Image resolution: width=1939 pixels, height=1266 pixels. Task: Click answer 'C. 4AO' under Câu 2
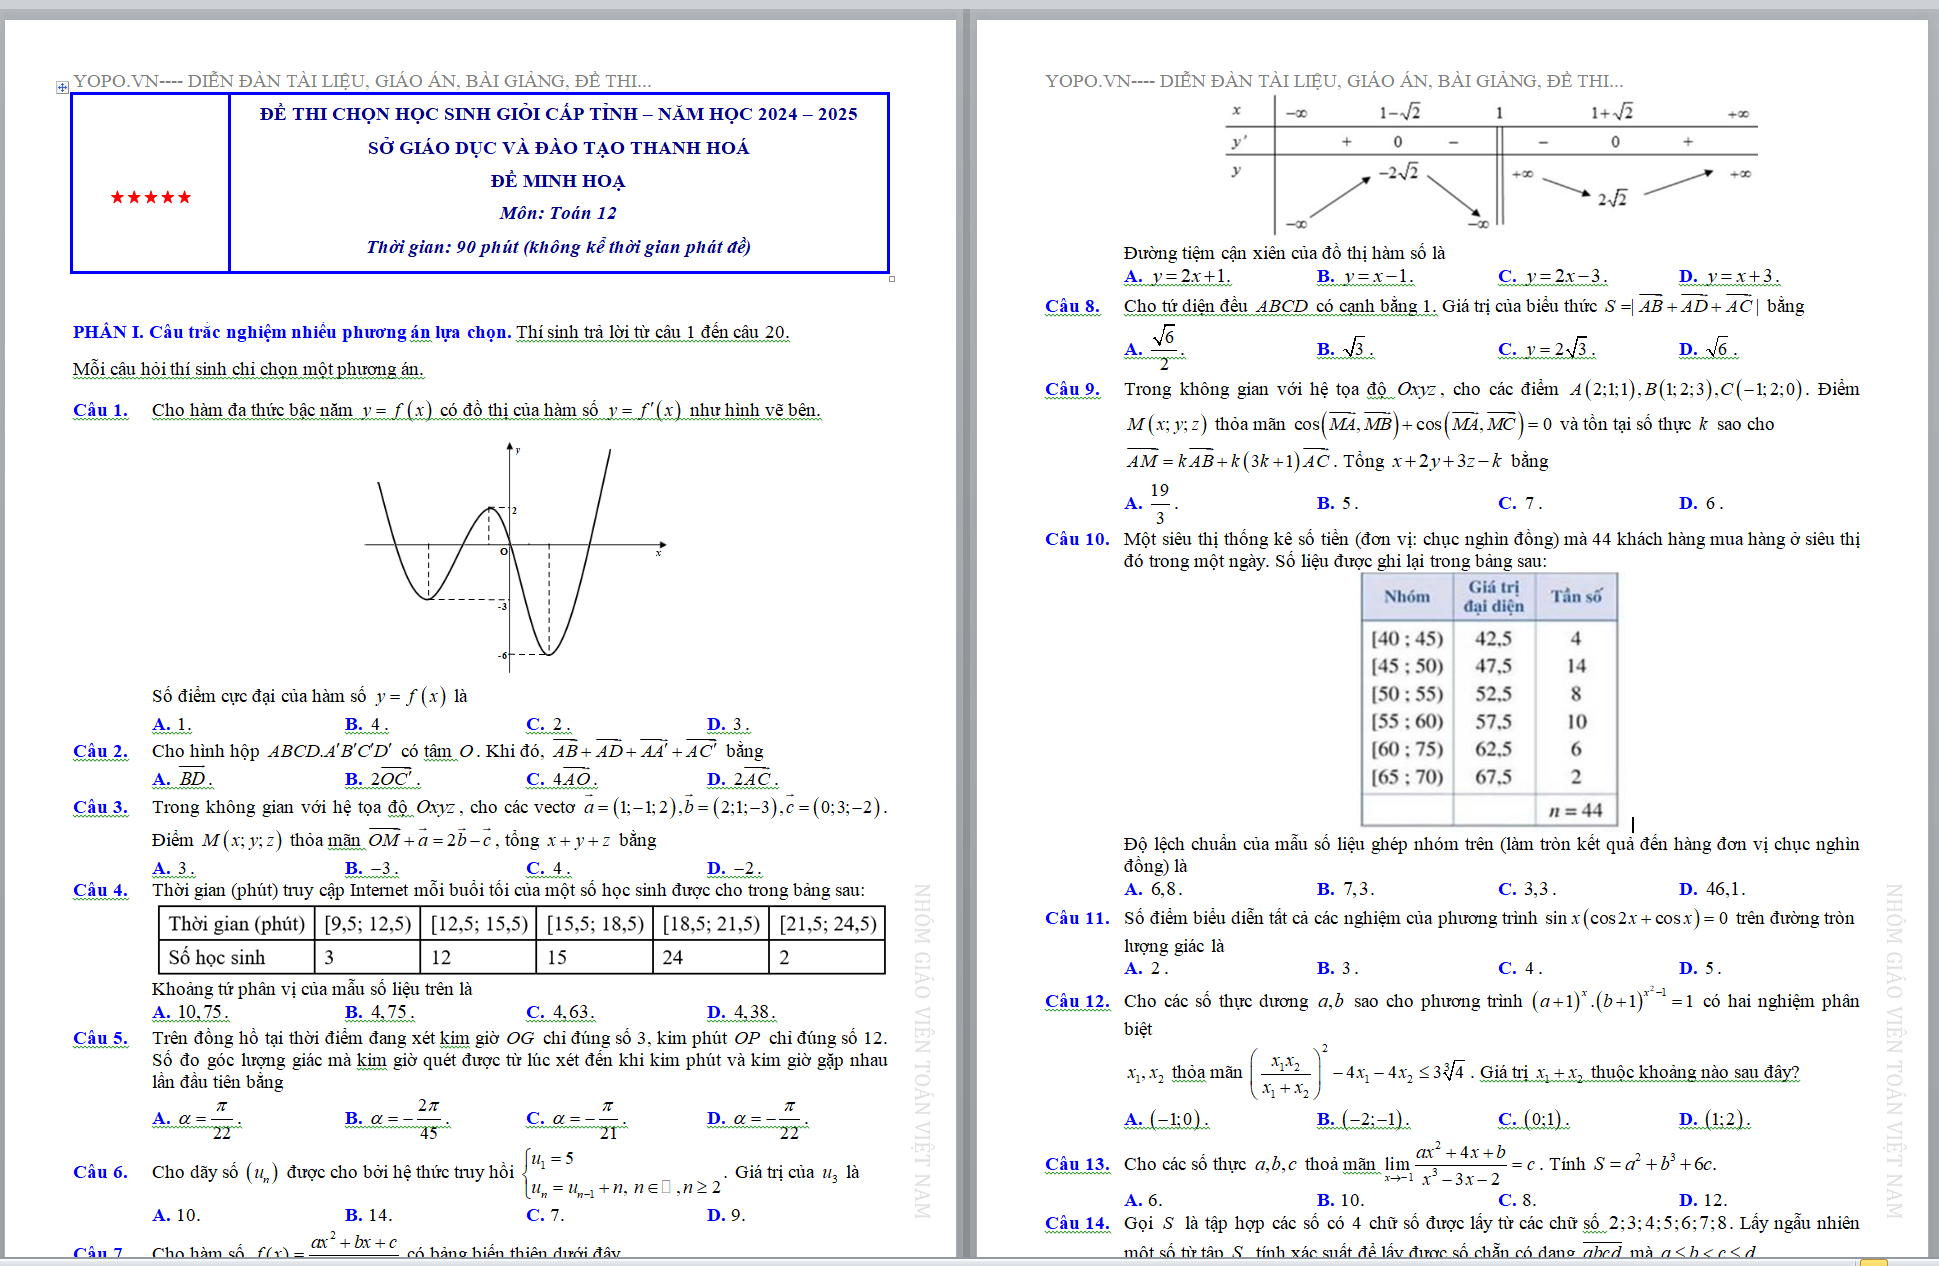pos(562,778)
